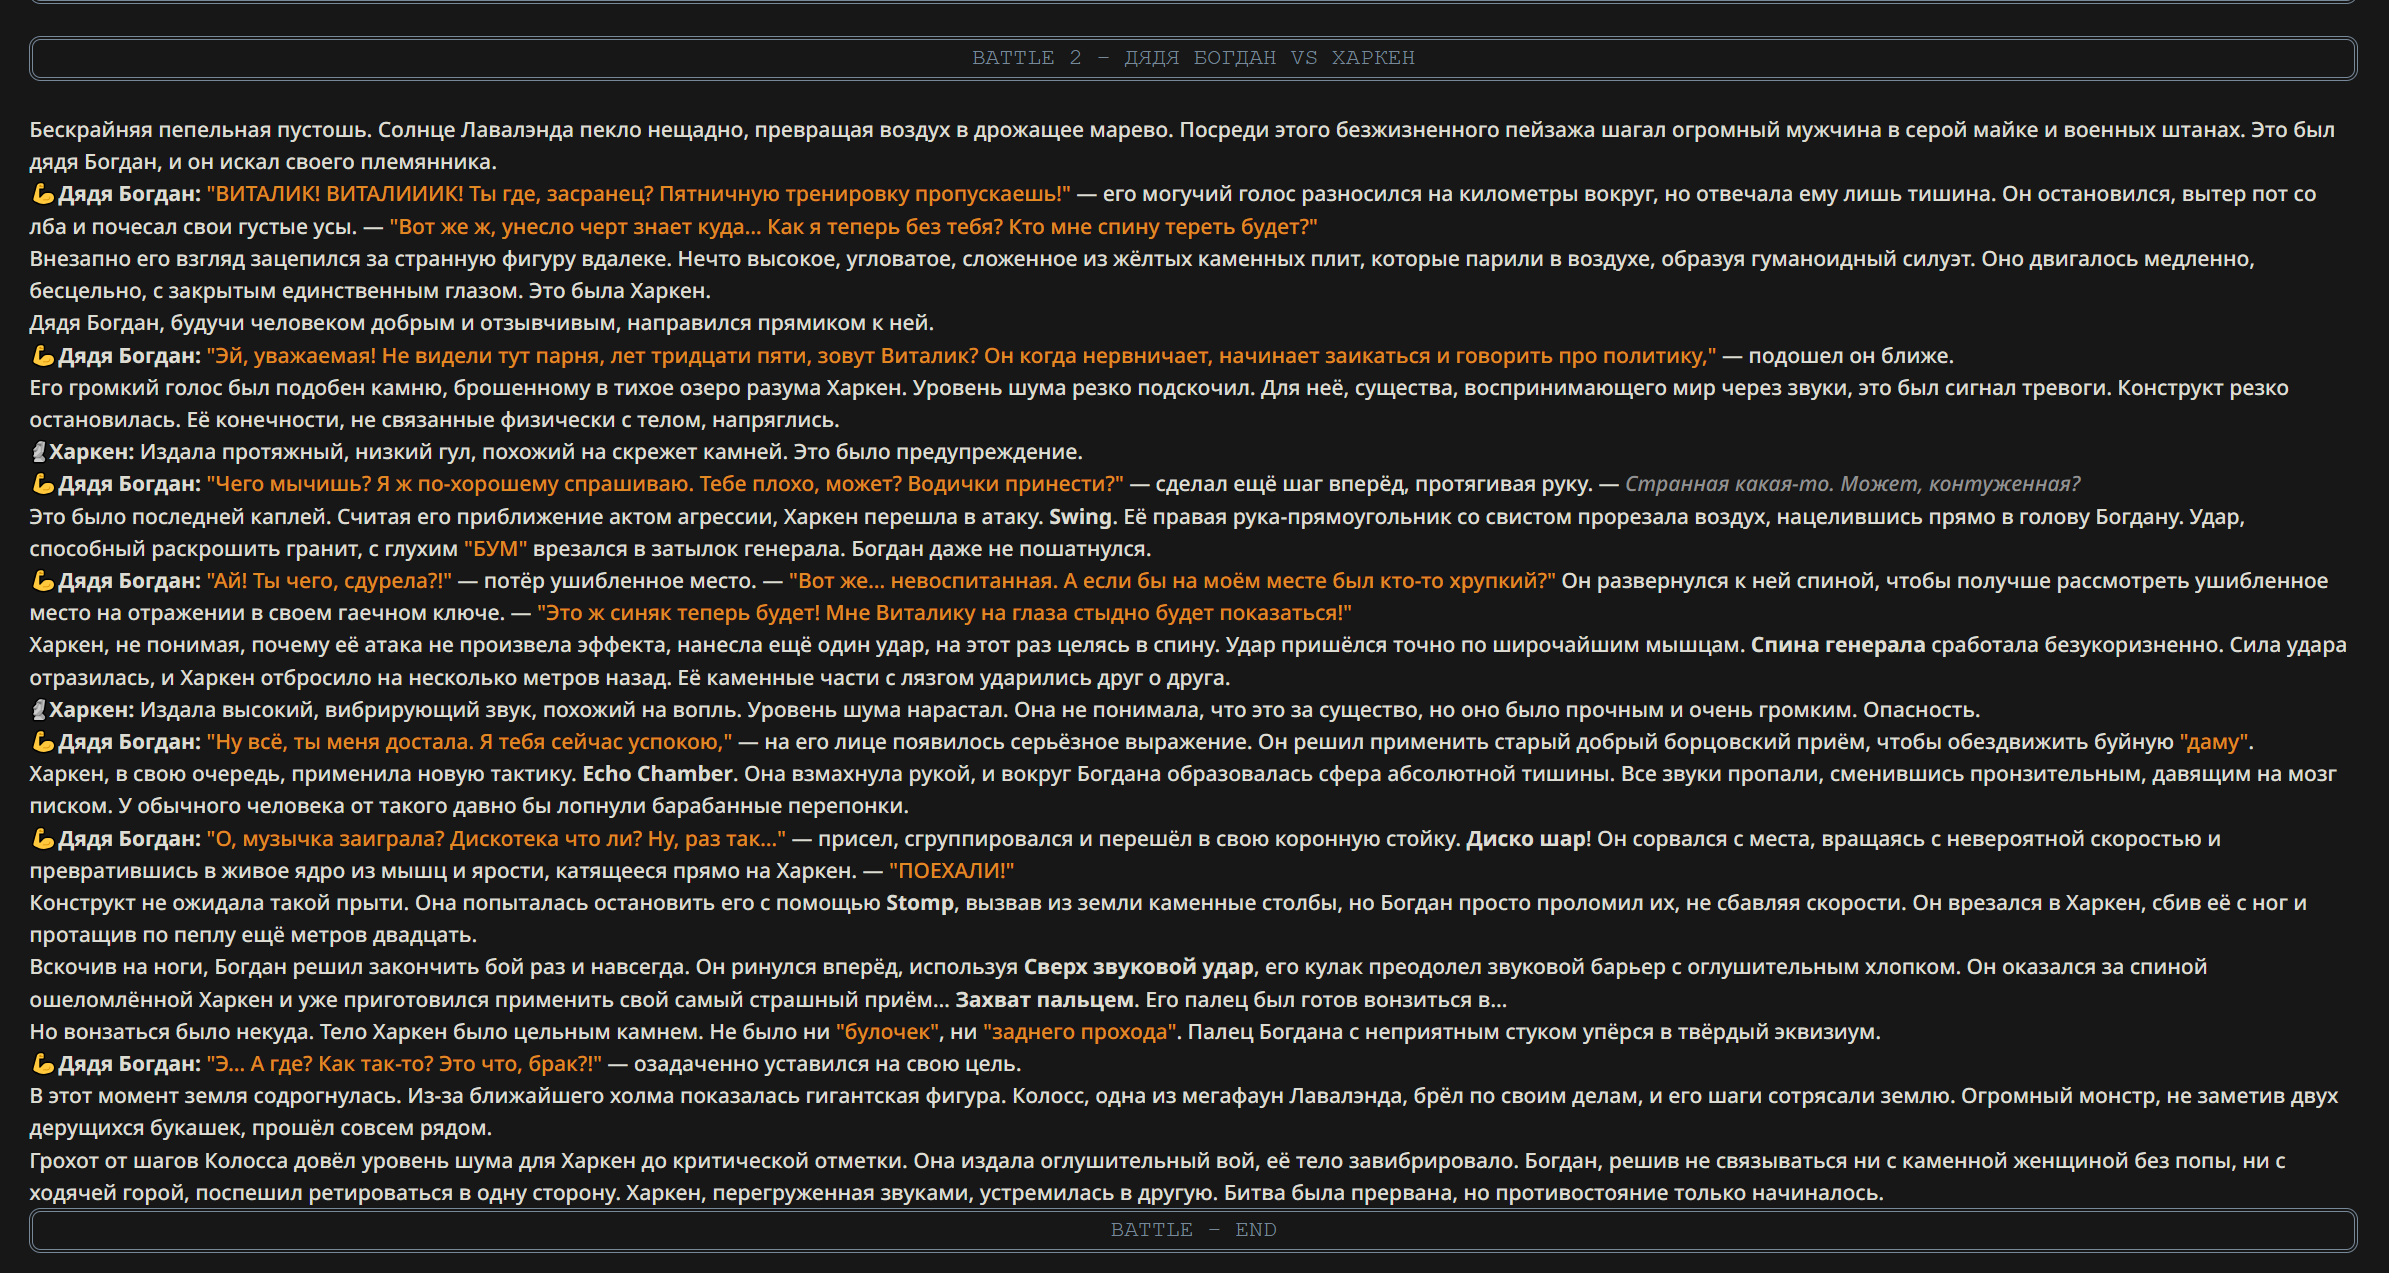2389x1273 pixels.
Task: Click the orange quoted word "БУМ"
Action: click(x=495, y=549)
